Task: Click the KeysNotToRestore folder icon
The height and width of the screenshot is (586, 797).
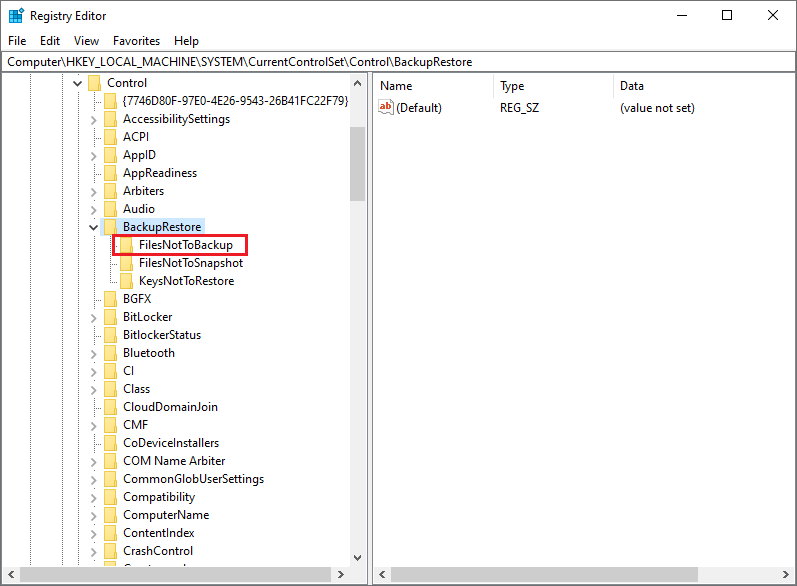Action: click(127, 281)
